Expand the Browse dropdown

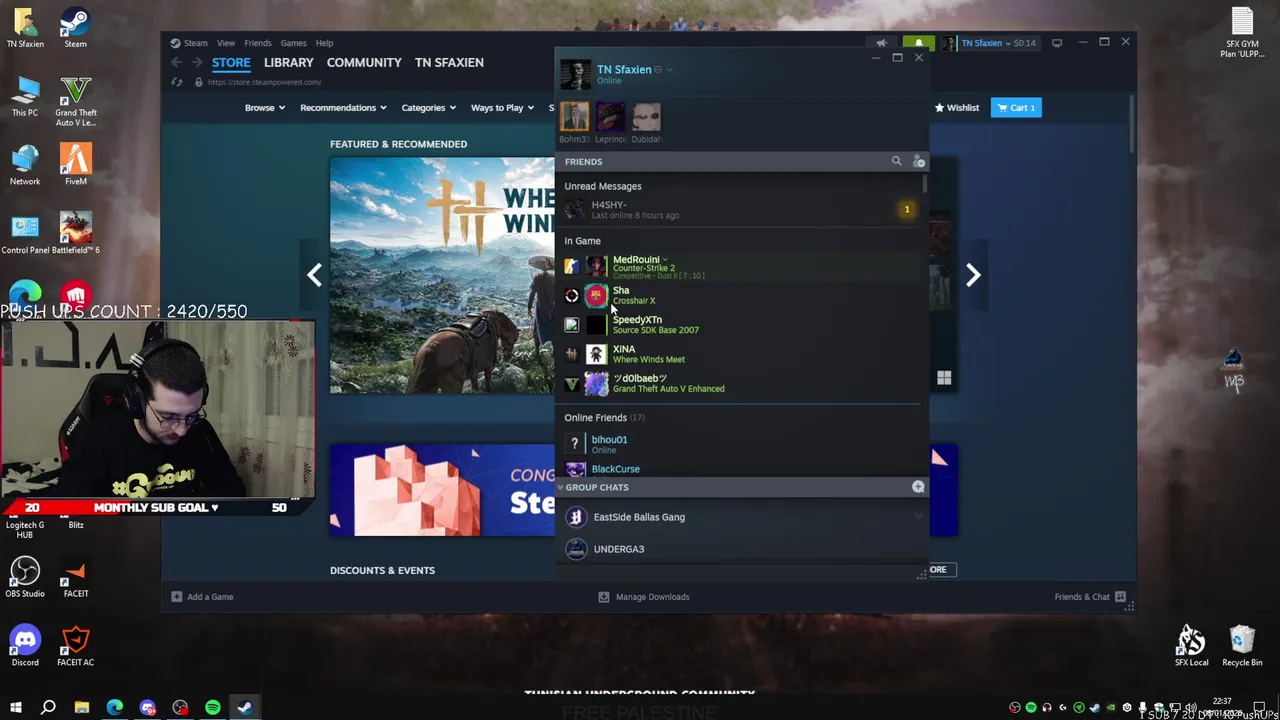pos(266,108)
